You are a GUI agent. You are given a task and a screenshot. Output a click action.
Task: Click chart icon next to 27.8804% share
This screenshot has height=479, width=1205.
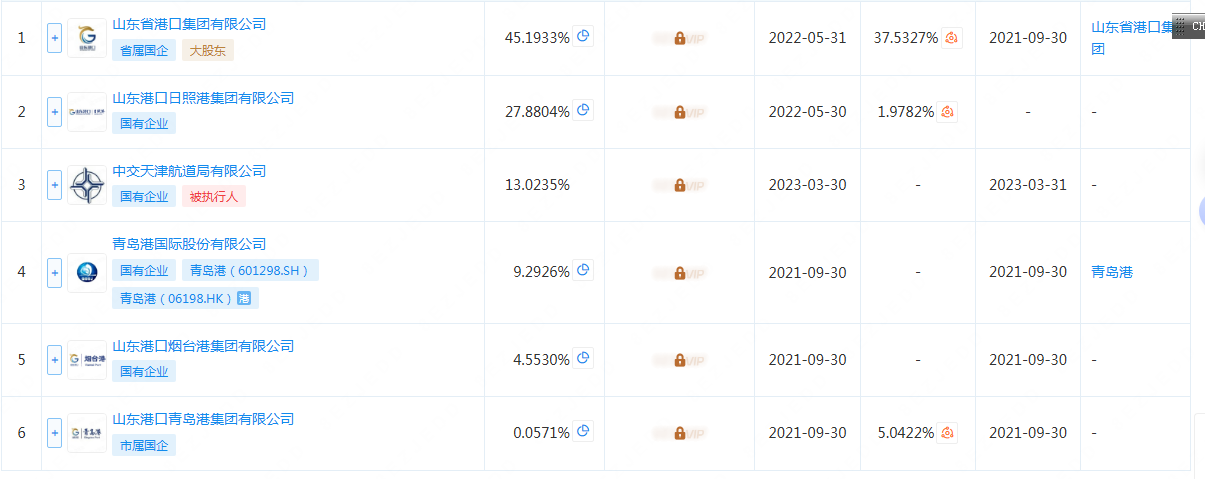point(583,111)
